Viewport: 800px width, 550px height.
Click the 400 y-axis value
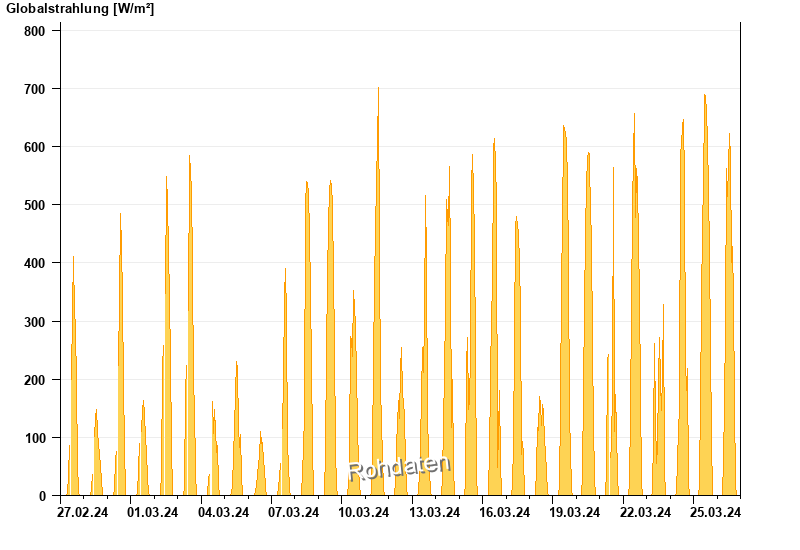[x=35, y=263]
